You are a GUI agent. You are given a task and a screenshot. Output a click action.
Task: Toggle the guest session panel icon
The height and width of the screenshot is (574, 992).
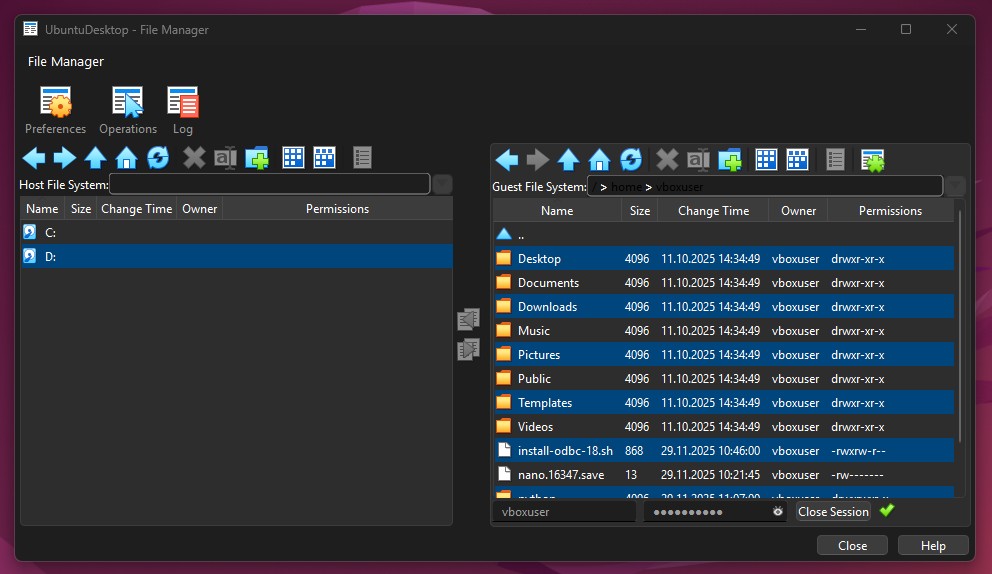coord(872,160)
